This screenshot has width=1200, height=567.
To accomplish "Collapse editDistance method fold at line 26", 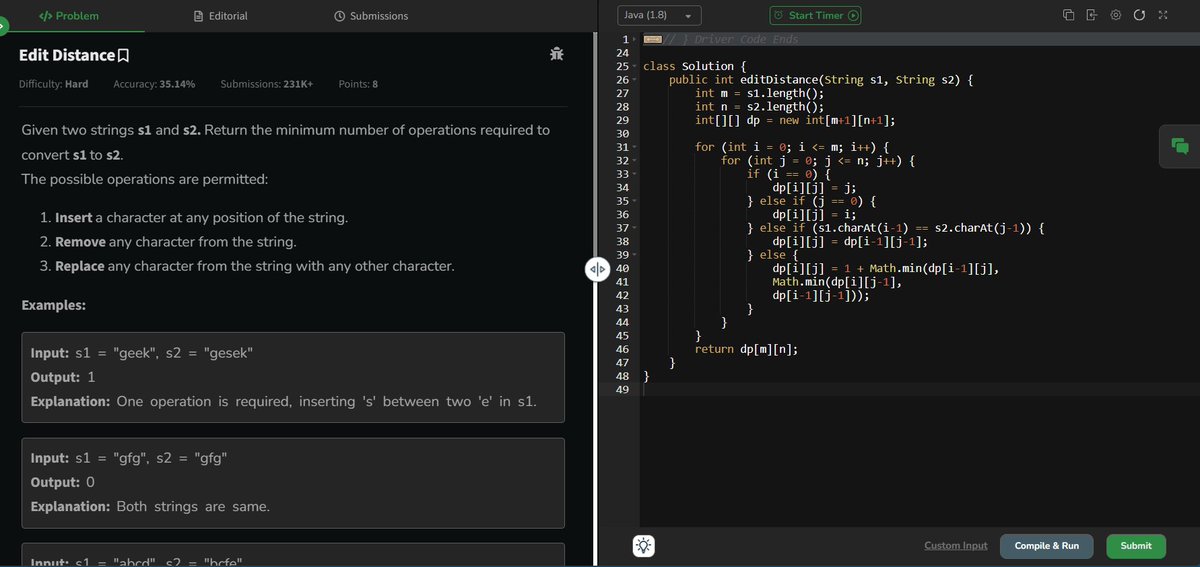I will click(x=636, y=79).
